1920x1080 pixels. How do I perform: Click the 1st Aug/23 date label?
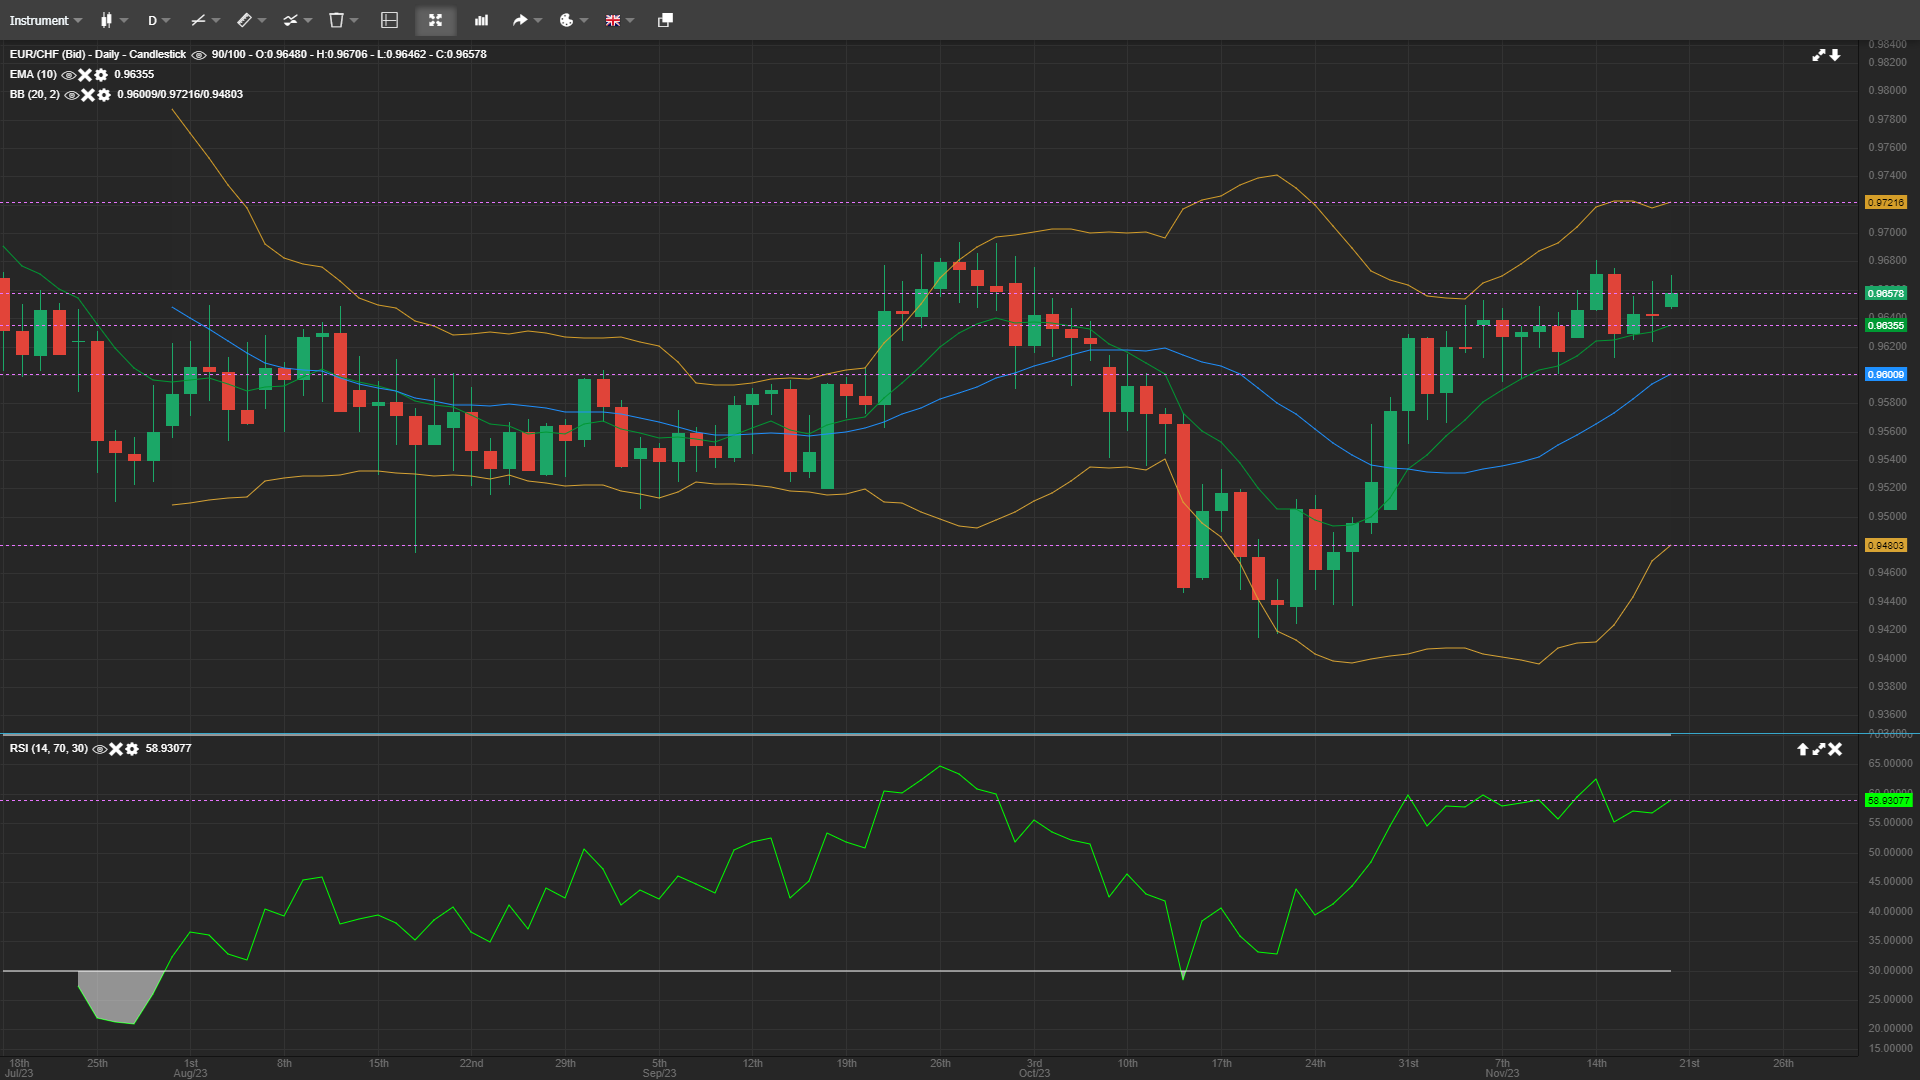click(190, 1068)
